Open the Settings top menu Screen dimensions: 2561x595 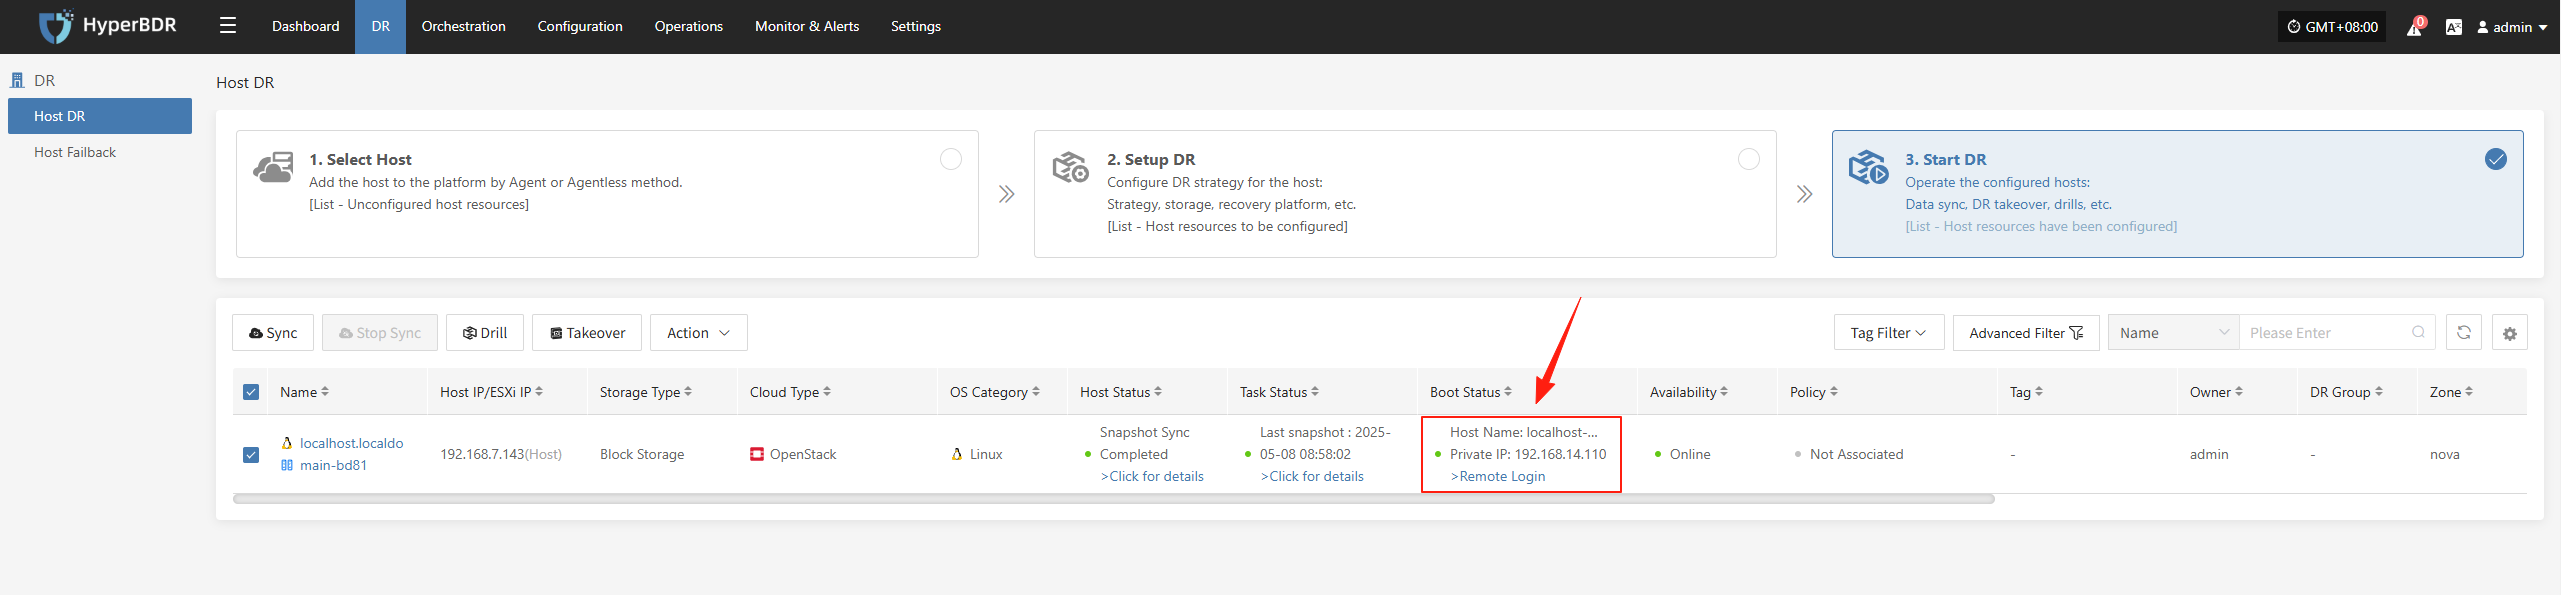[x=916, y=26]
